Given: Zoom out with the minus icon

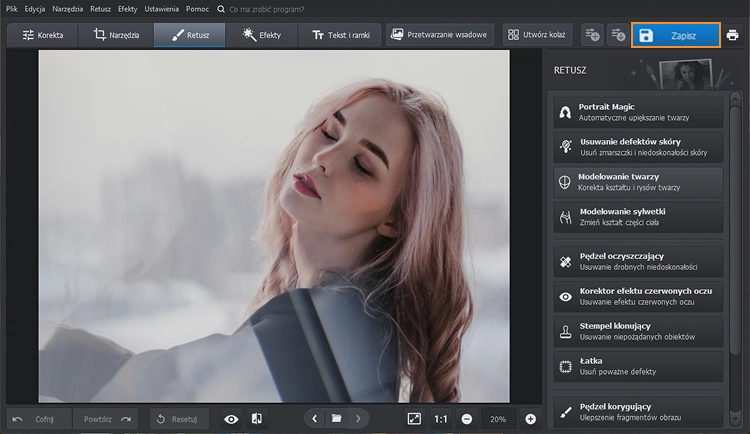Looking at the screenshot, I should click(467, 418).
